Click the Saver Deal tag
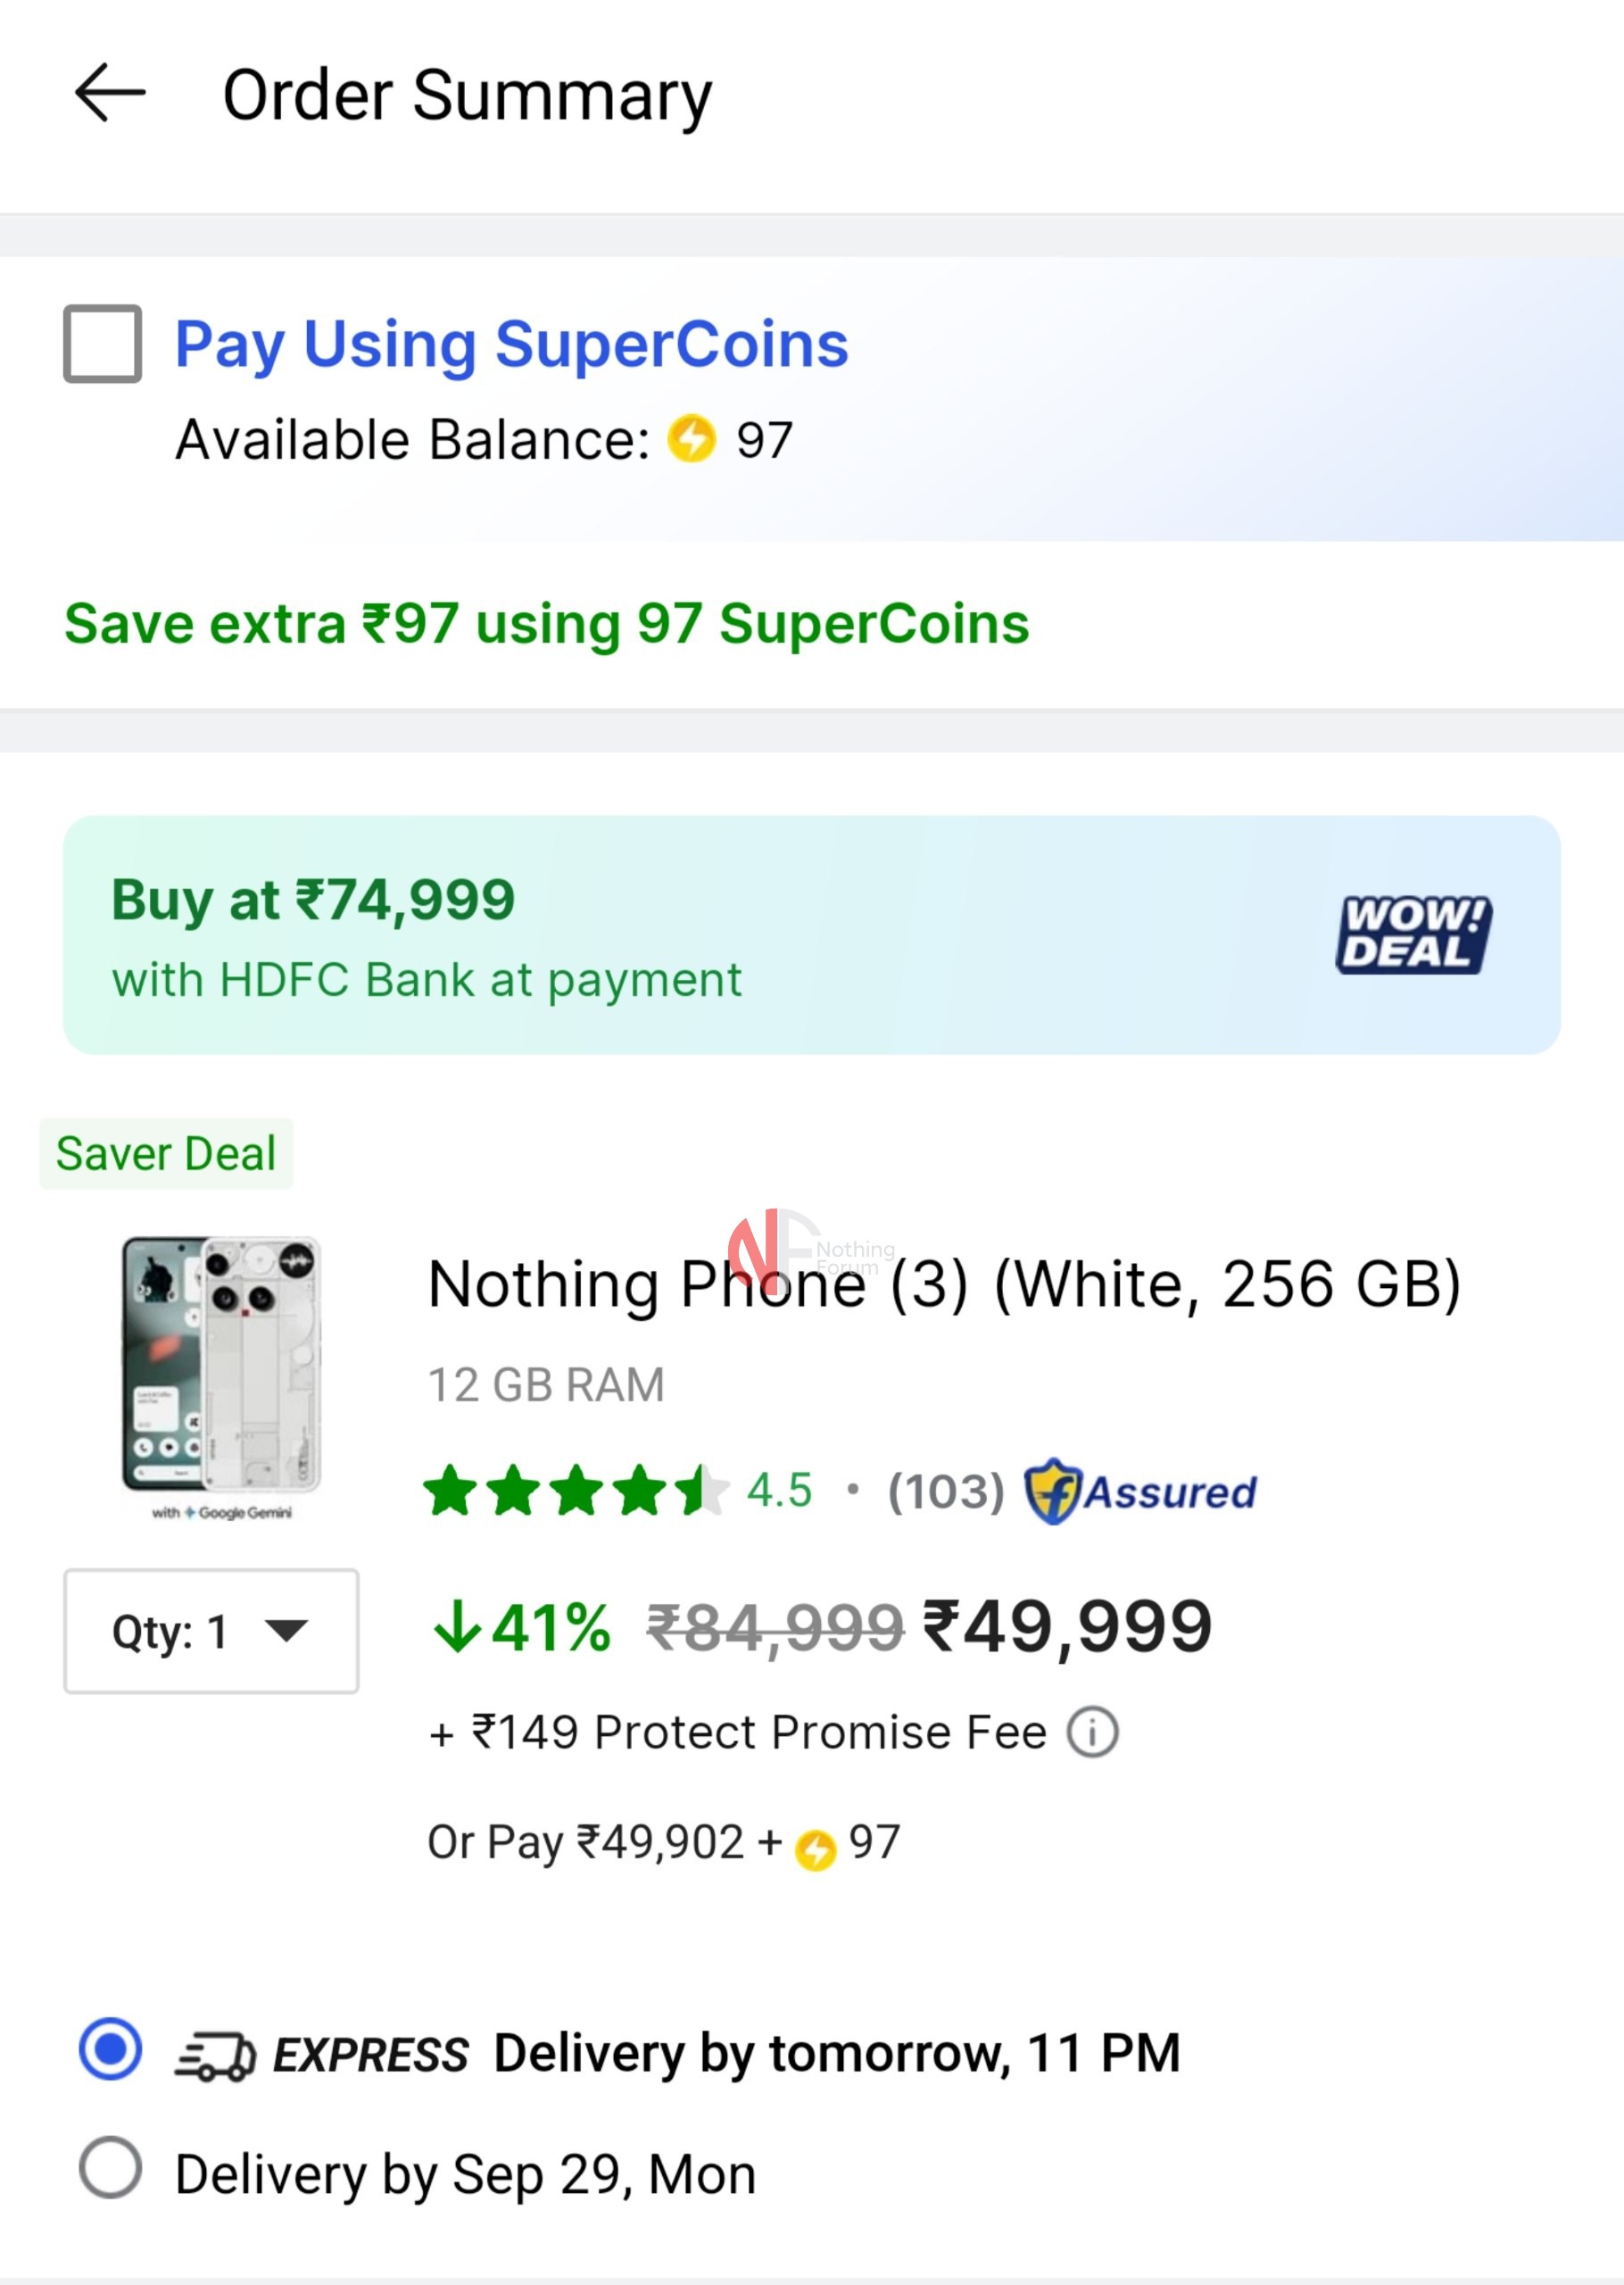The width and height of the screenshot is (1624, 2285). [166, 1154]
